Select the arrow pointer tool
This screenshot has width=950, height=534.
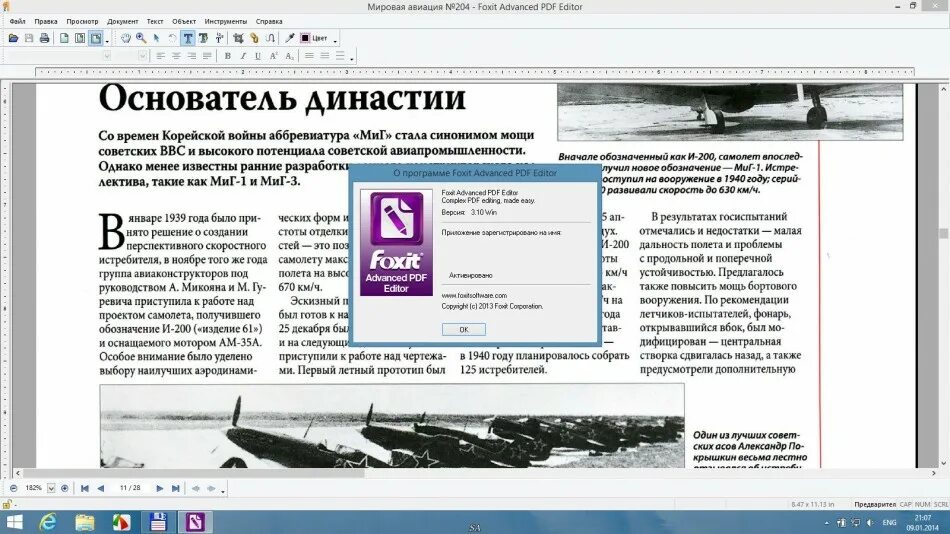coord(156,38)
